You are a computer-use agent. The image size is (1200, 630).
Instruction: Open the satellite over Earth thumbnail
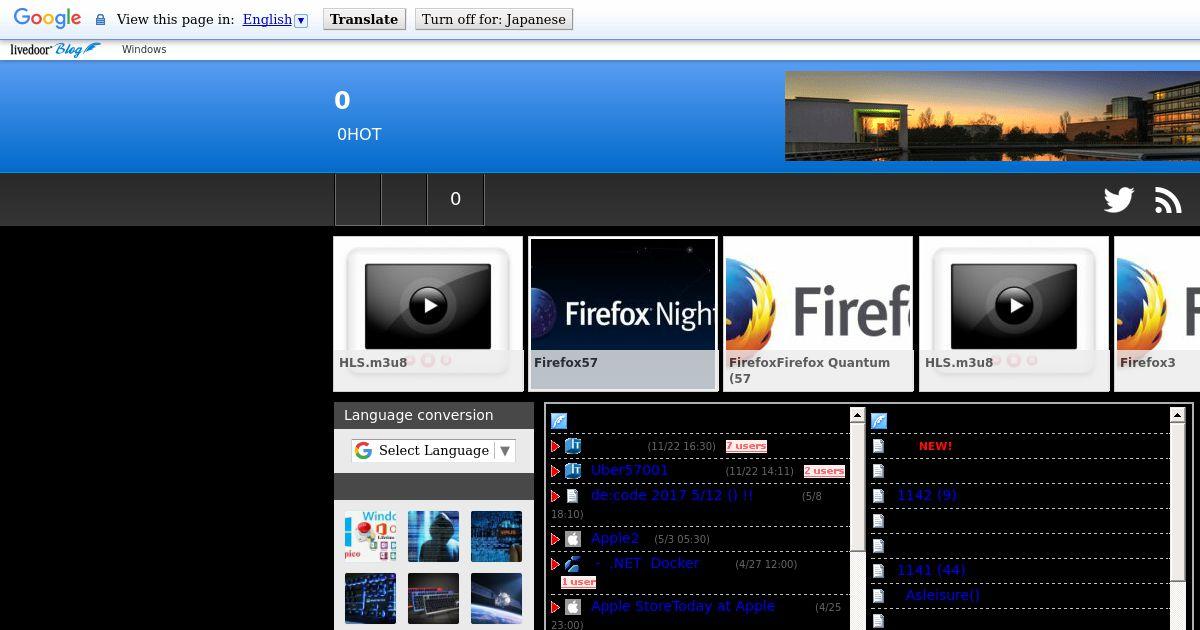496,598
